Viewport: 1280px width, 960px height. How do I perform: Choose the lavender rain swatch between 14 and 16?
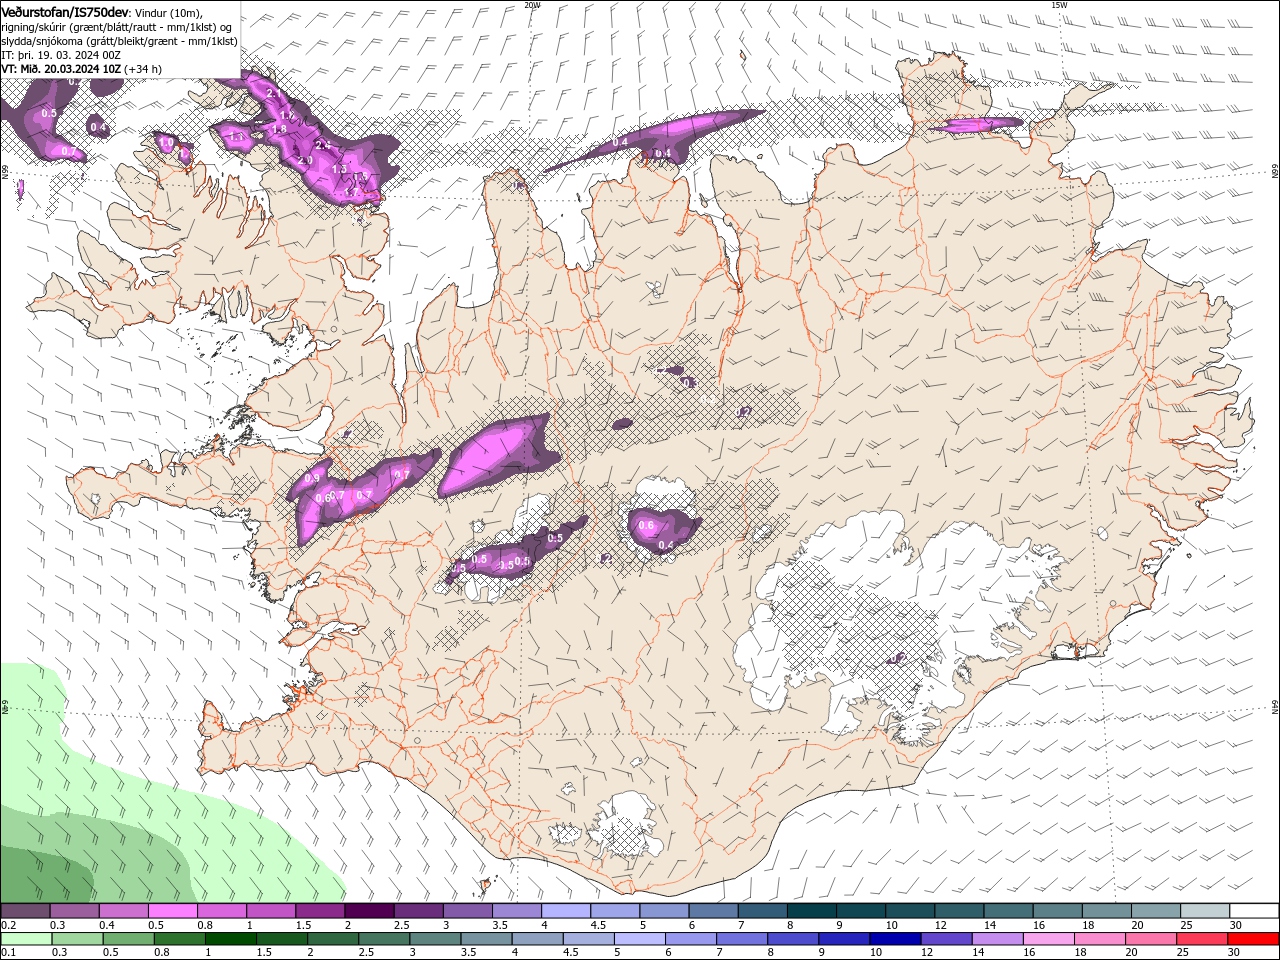pyautogui.click(x=996, y=939)
